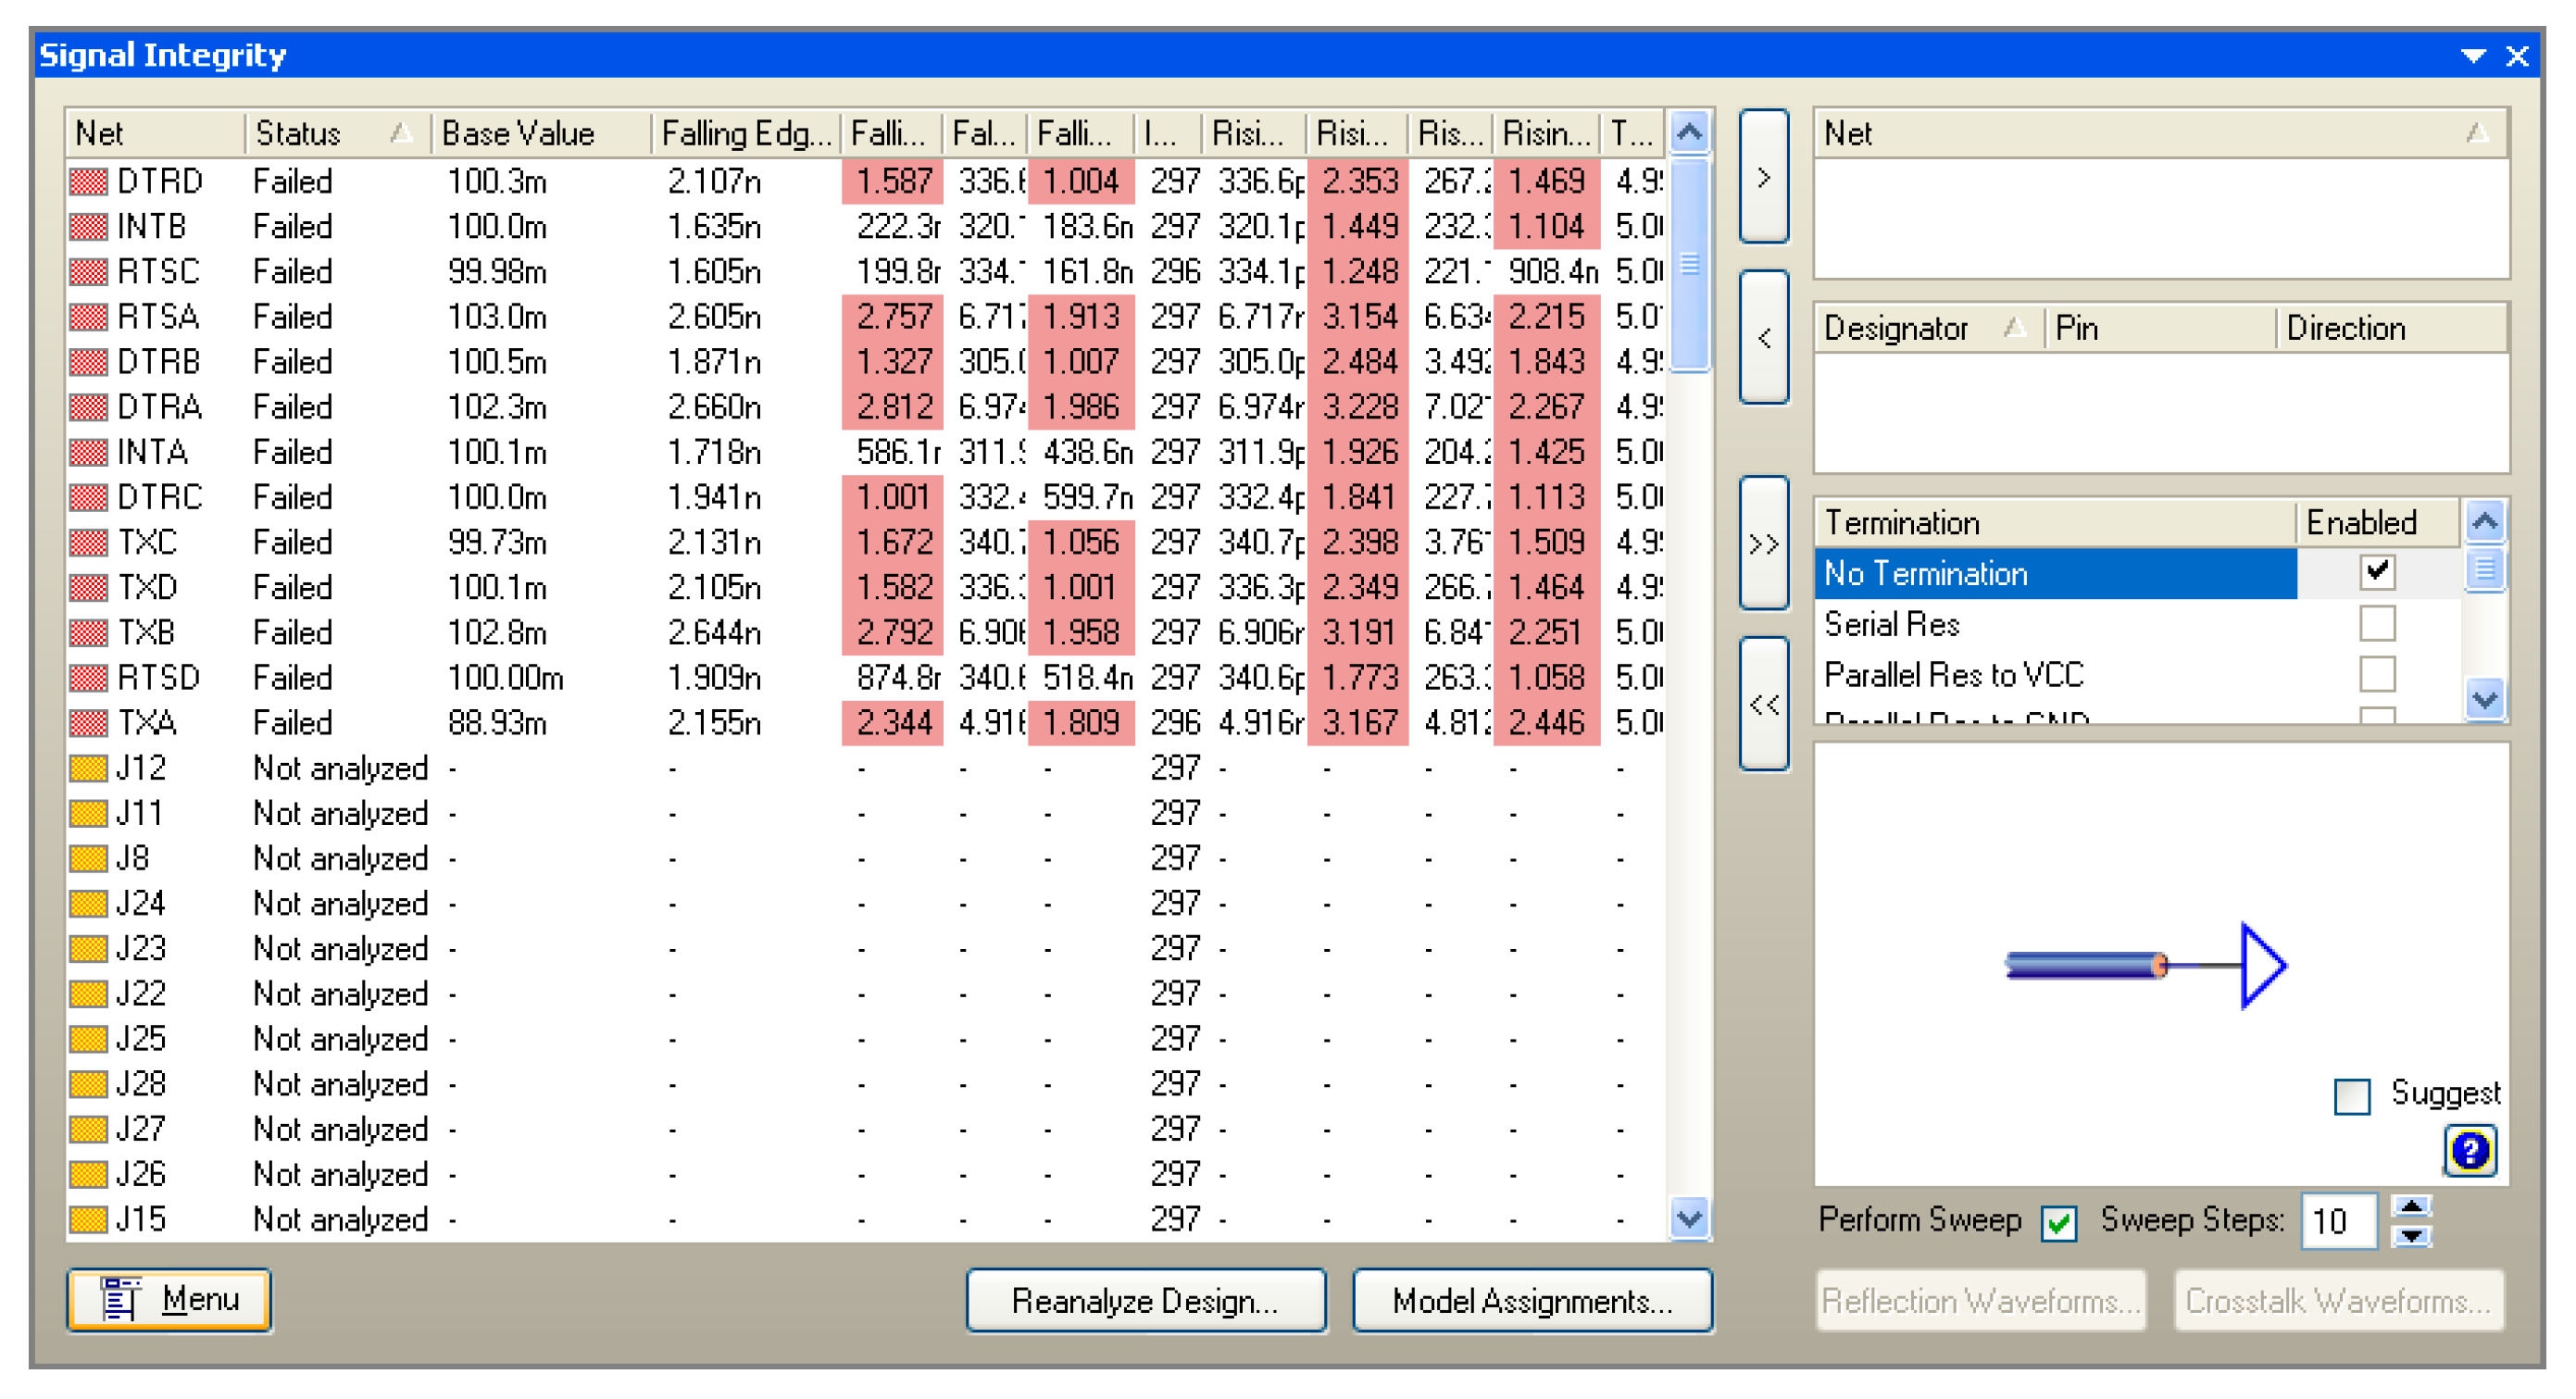Click the double right arrow move-all button
Screen dimensions: 2576x1399
pos(1763,543)
